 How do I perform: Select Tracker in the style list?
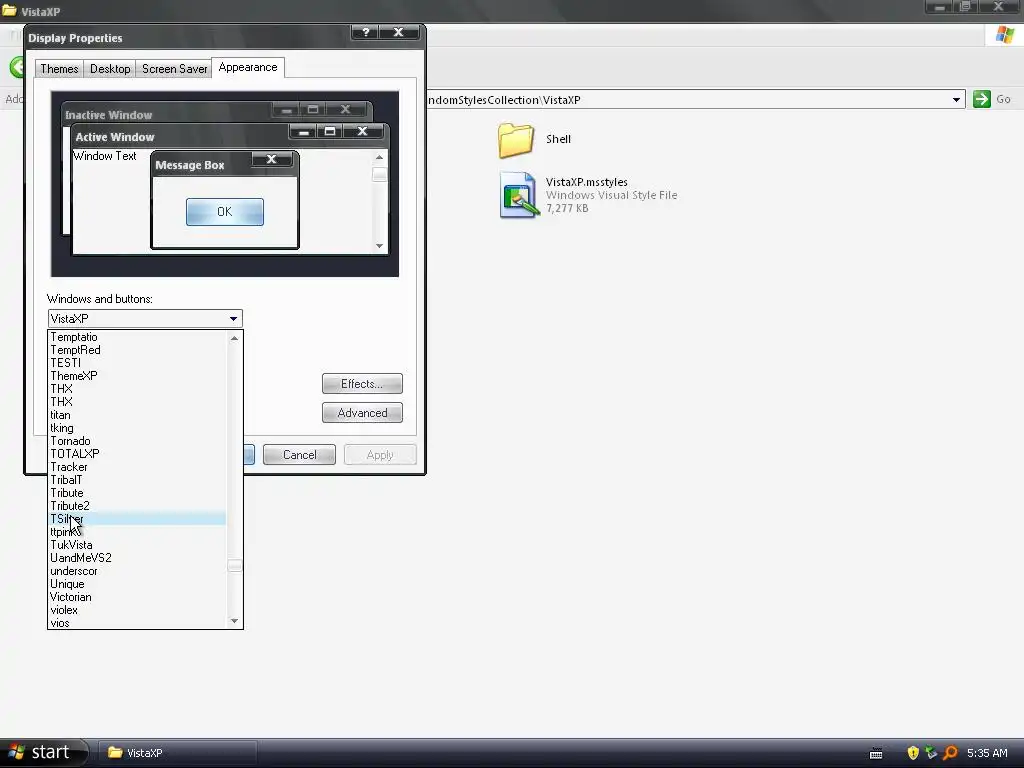pyautogui.click(x=138, y=467)
